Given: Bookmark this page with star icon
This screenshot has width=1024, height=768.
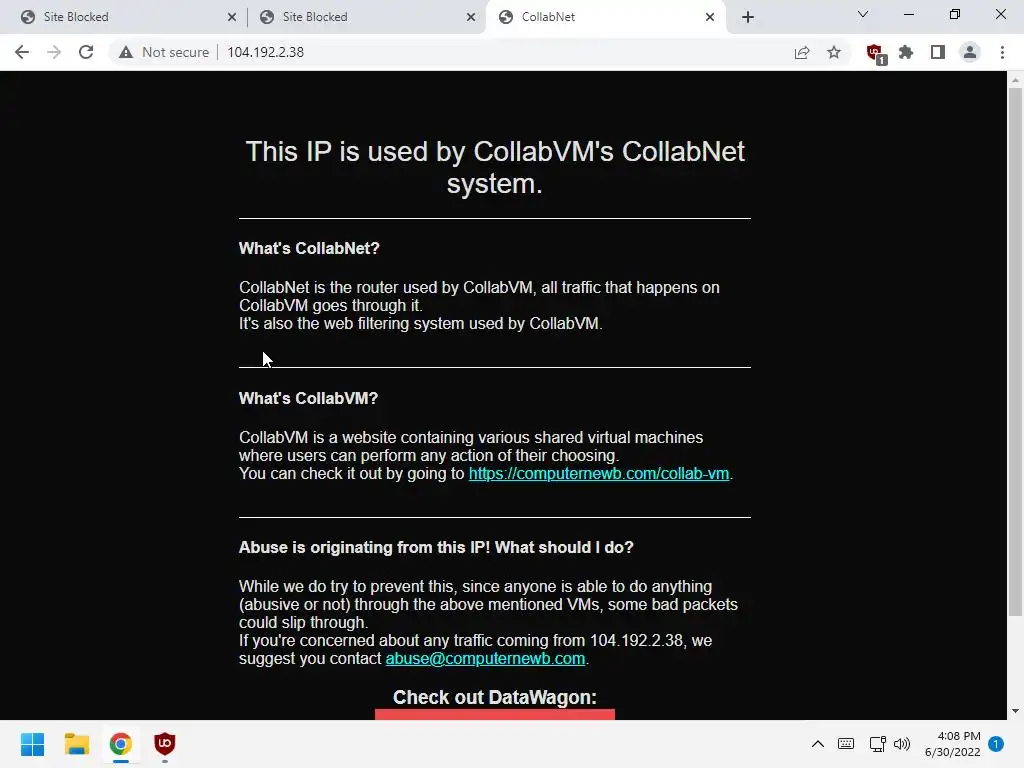Looking at the screenshot, I should click(834, 52).
